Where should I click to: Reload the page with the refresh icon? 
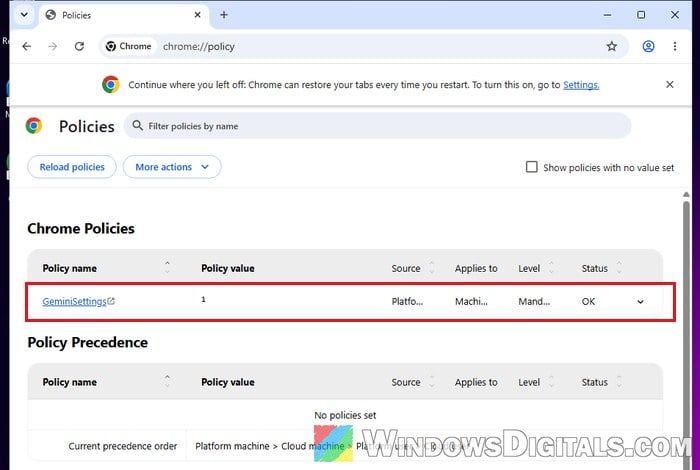(79, 46)
